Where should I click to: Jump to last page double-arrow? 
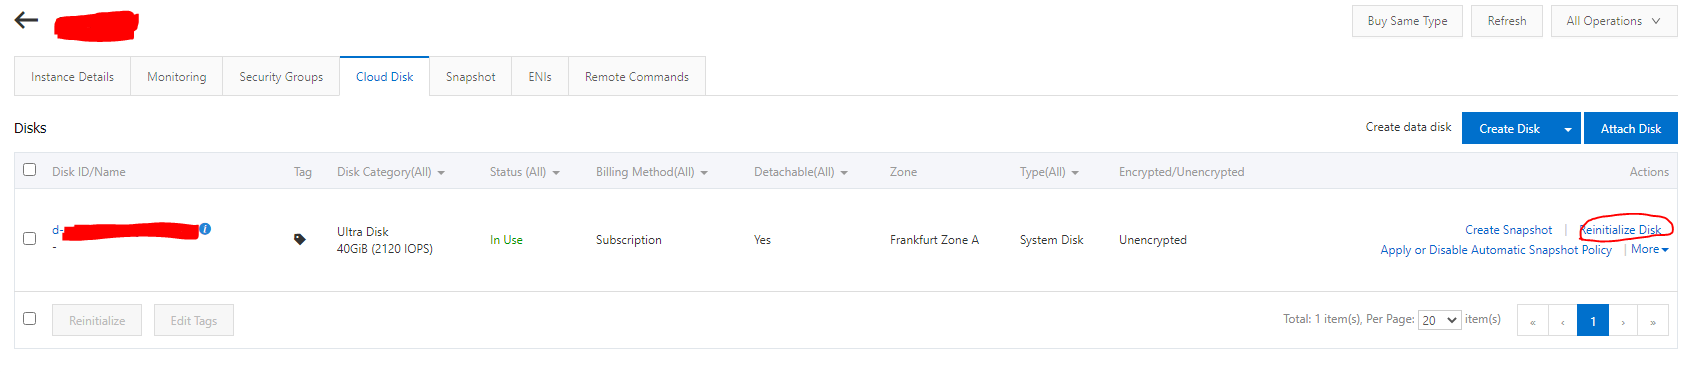pos(1653,320)
